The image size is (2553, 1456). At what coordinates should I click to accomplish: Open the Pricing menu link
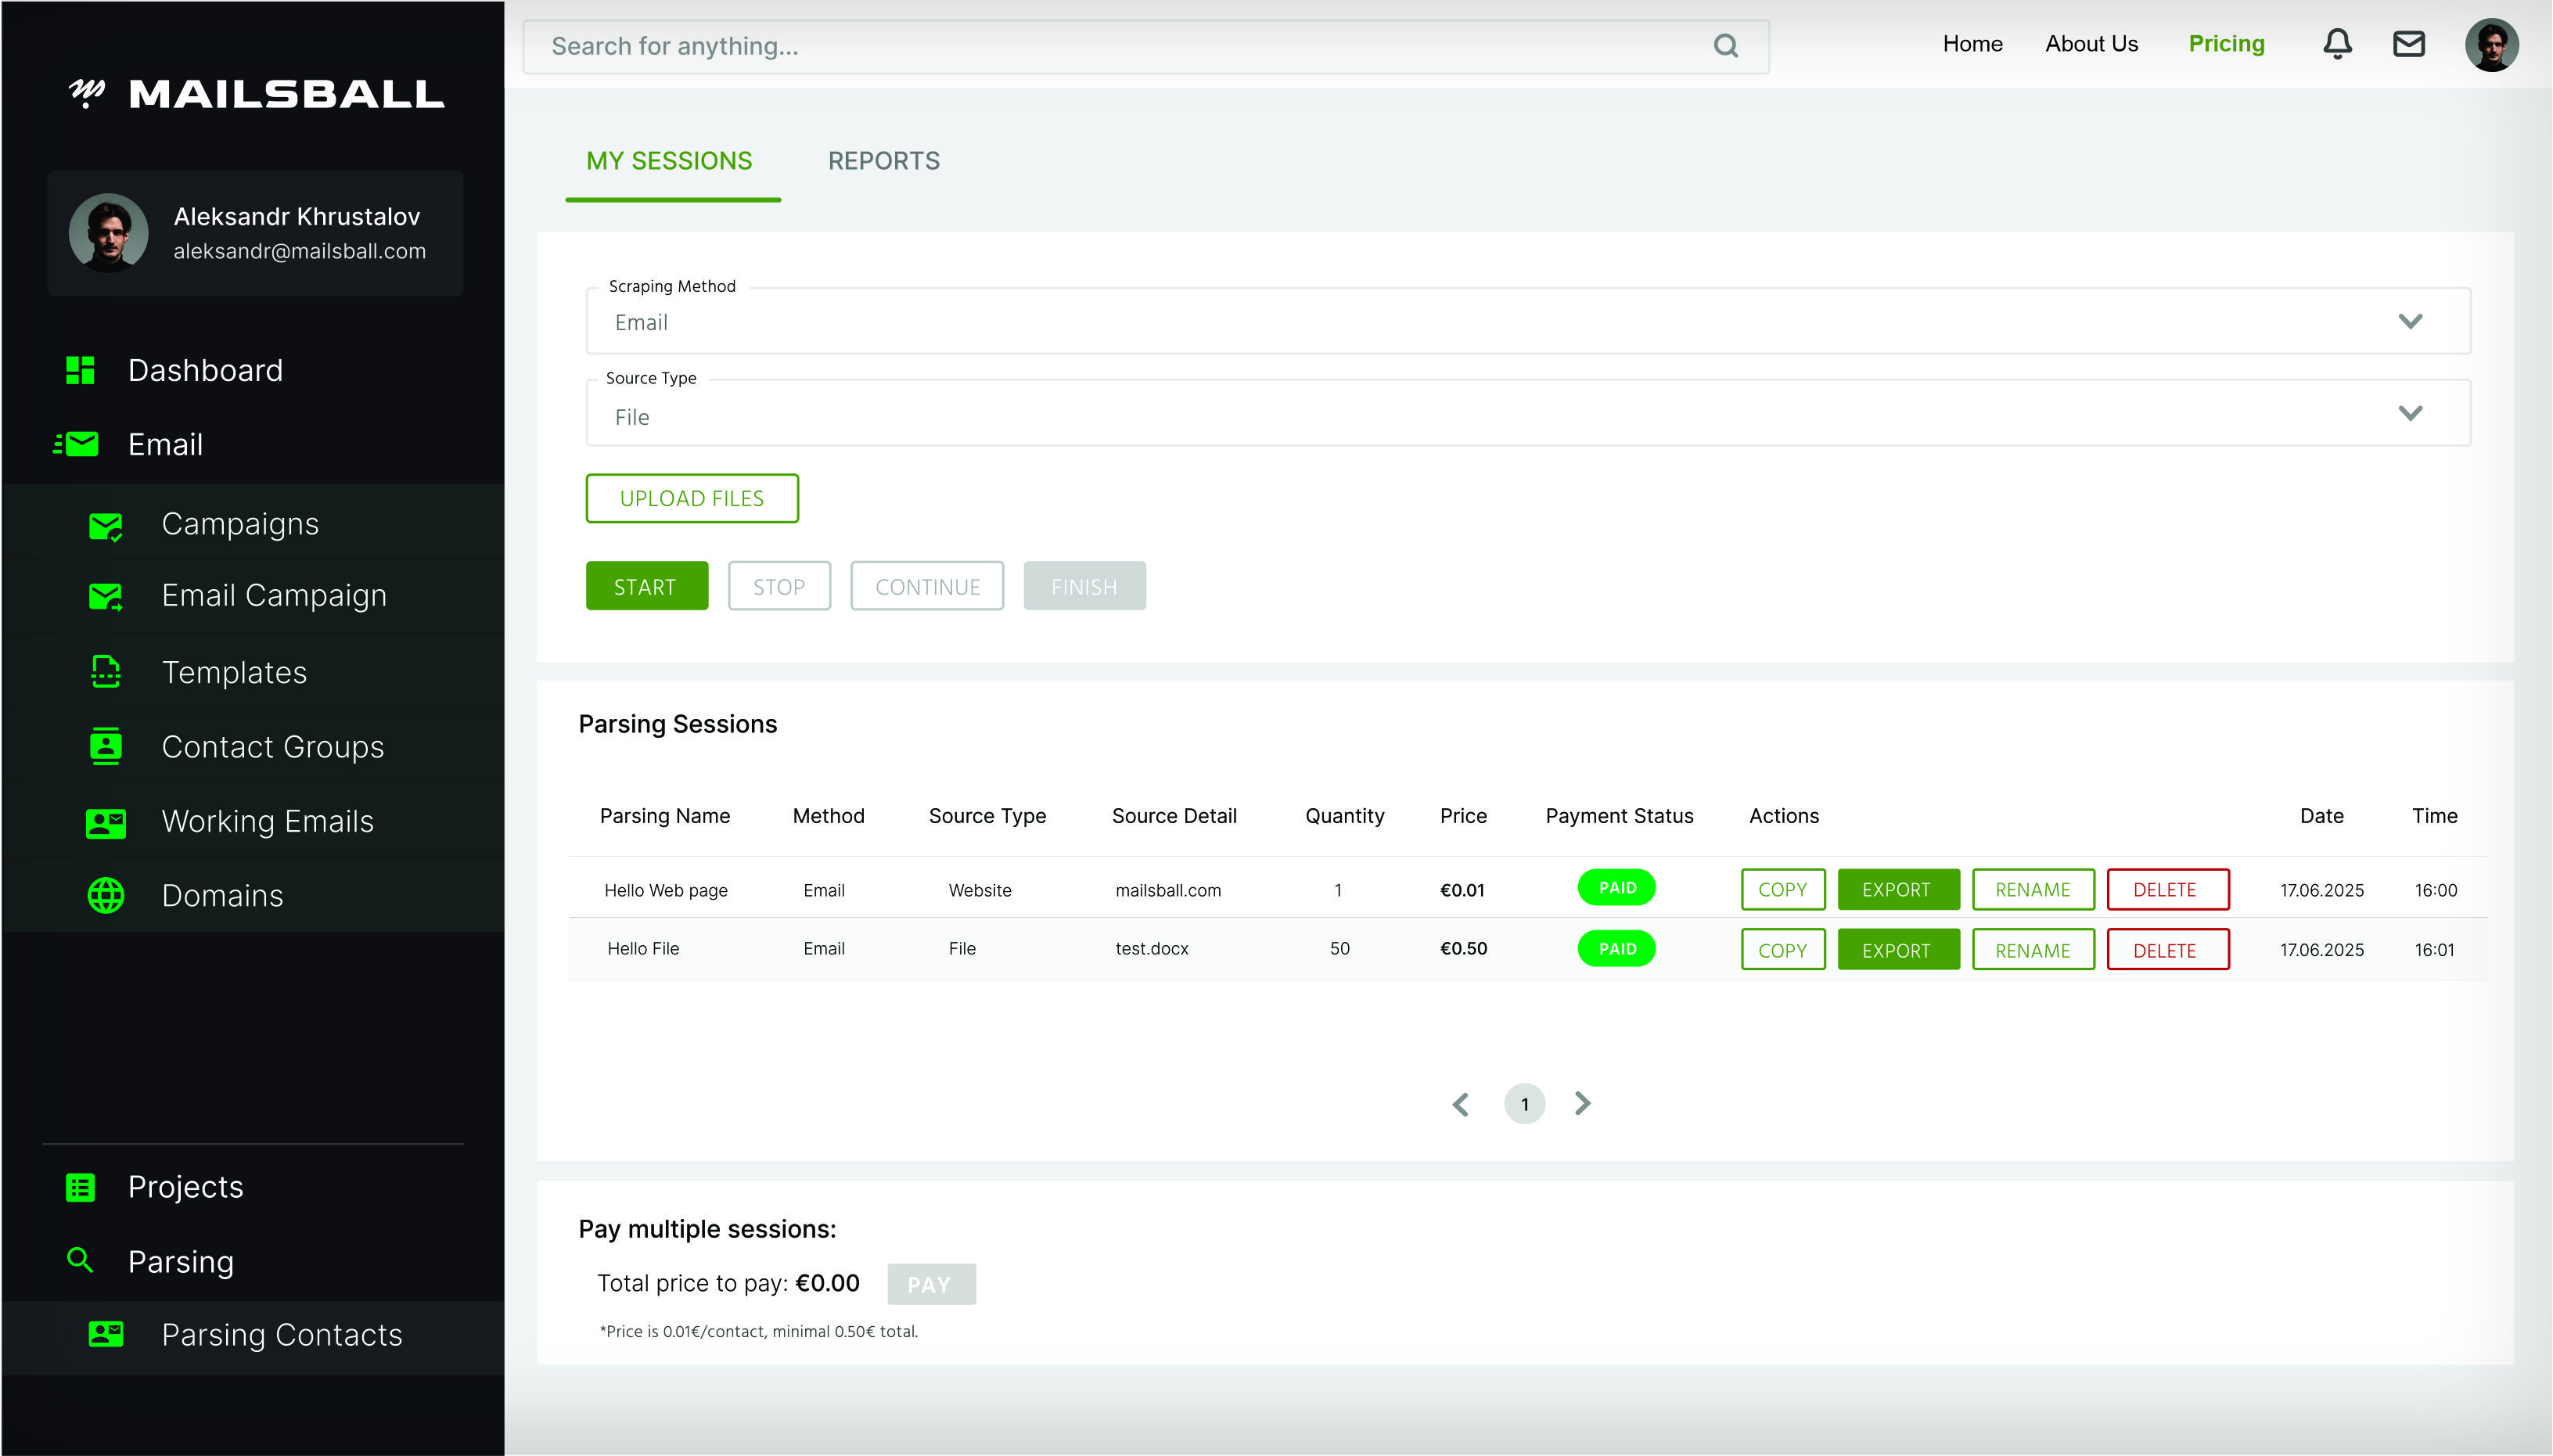coord(2225,44)
